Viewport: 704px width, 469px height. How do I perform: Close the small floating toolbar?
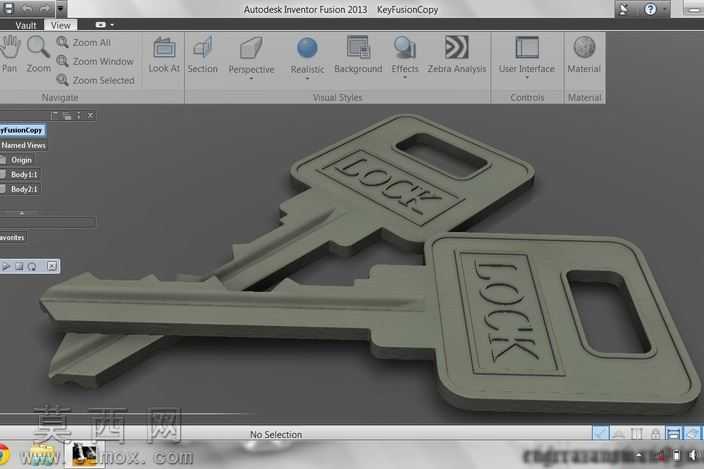(x=52, y=266)
